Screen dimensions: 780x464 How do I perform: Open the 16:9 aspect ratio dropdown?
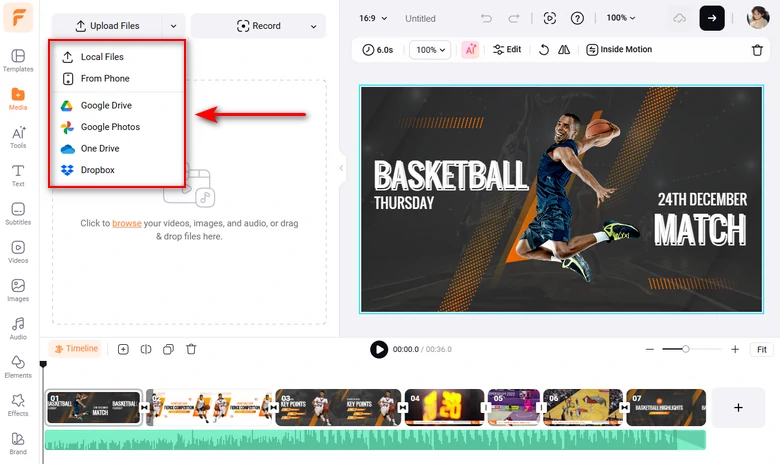[x=373, y=18]
